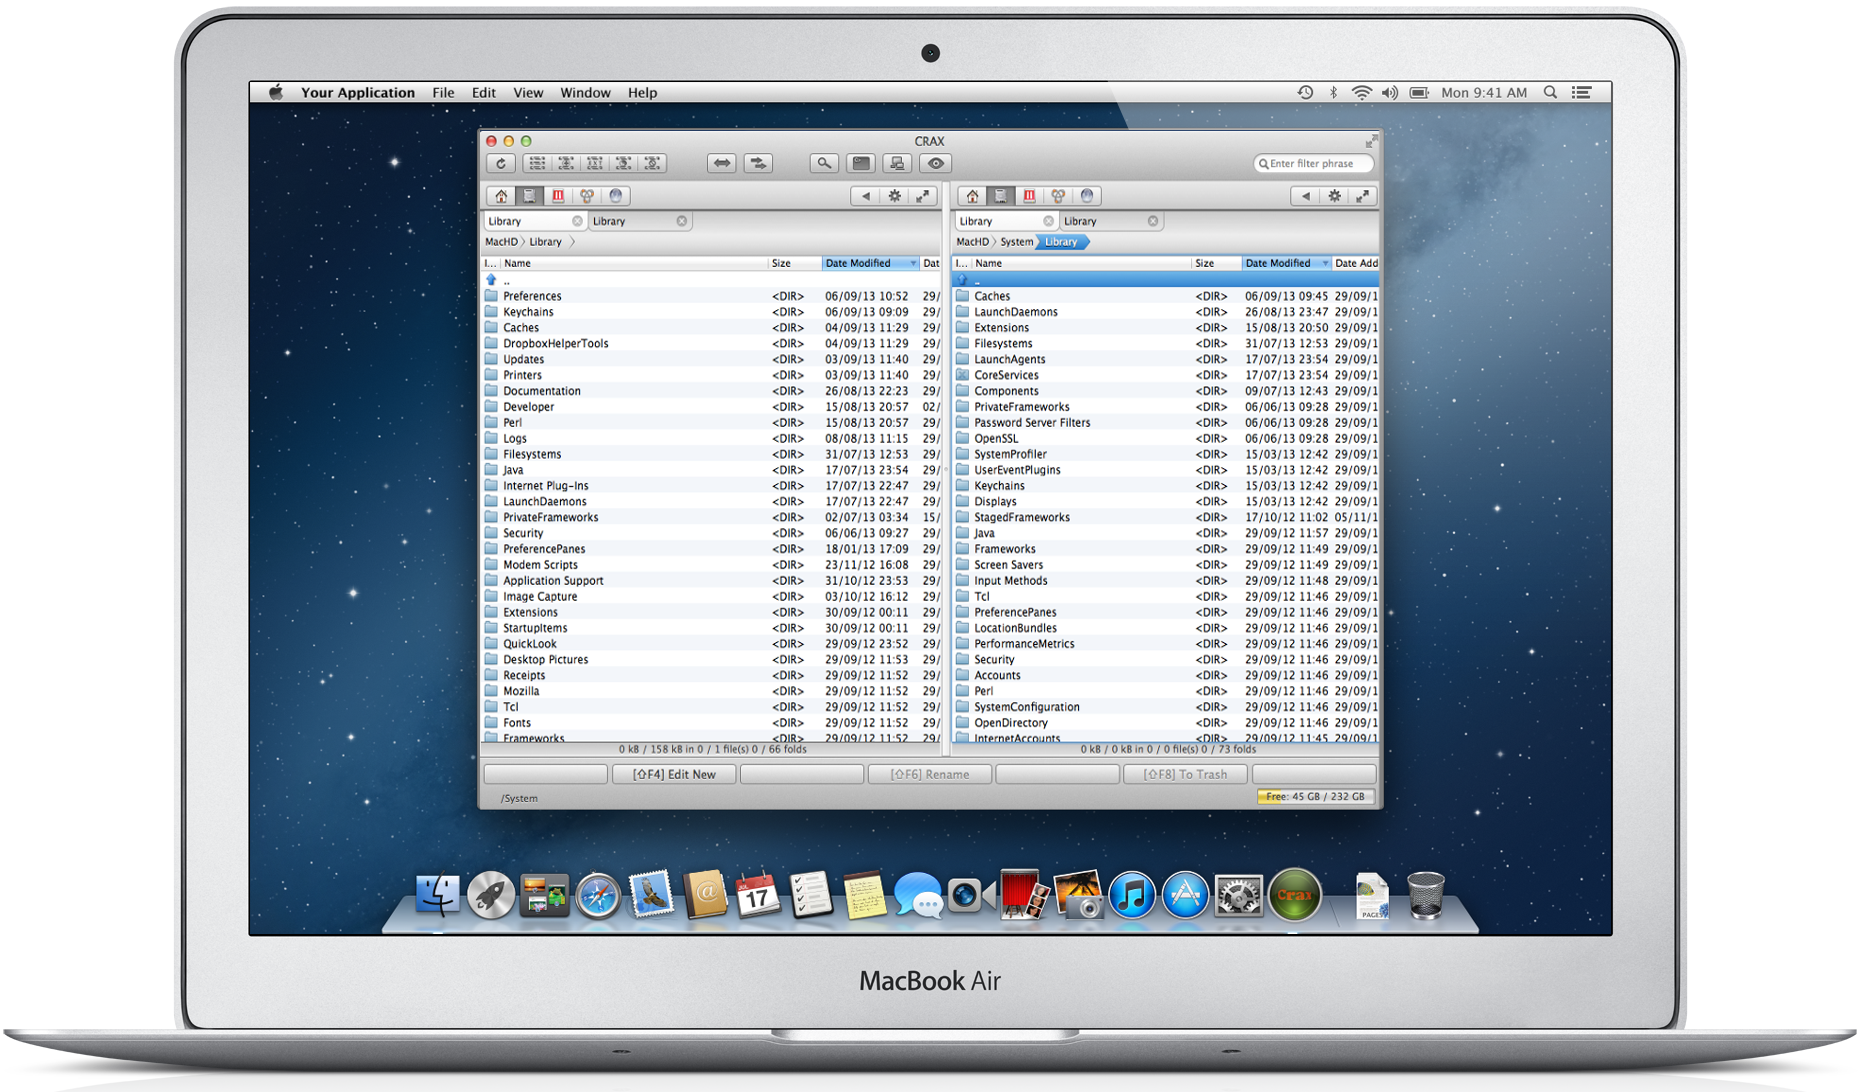
Task: Select Internet Plug-Ins folder in left panel
Action: 711,486
